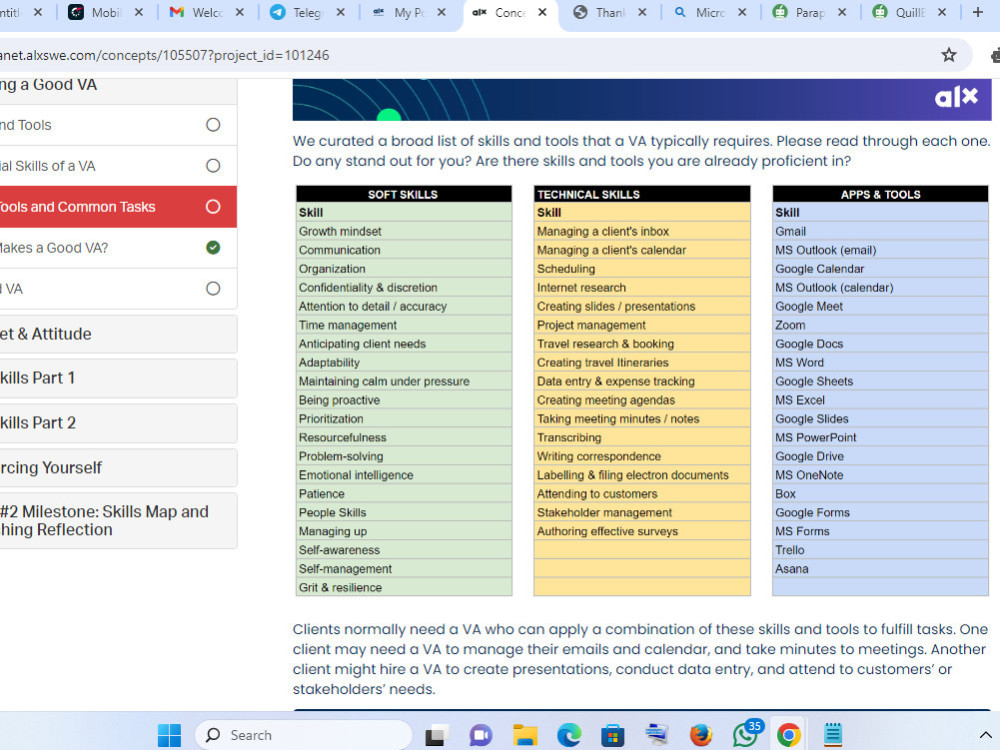Open File Explorer from the taskbar
Screen dimensions: 1000x750
pos(525,735)
